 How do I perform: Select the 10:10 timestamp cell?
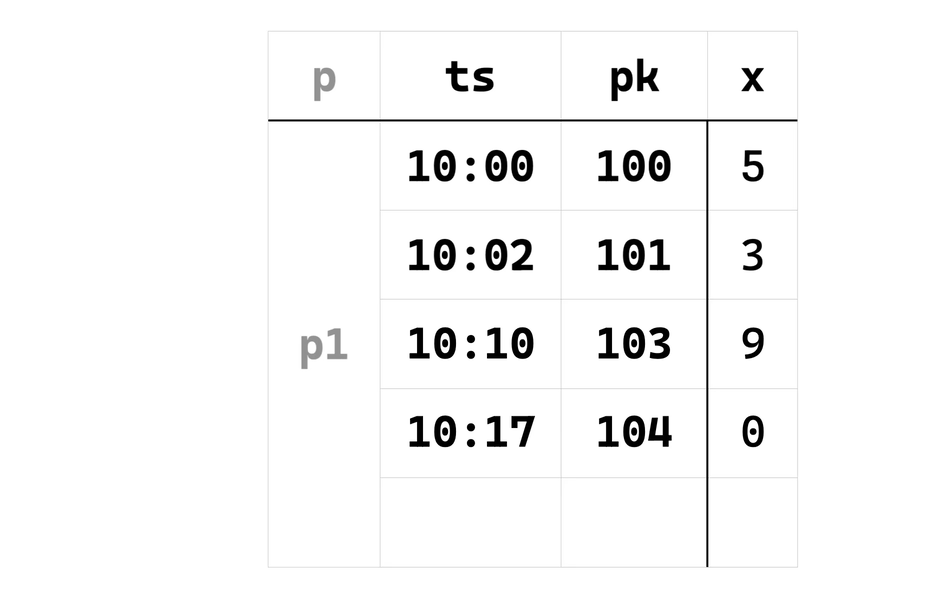(470, 344)
